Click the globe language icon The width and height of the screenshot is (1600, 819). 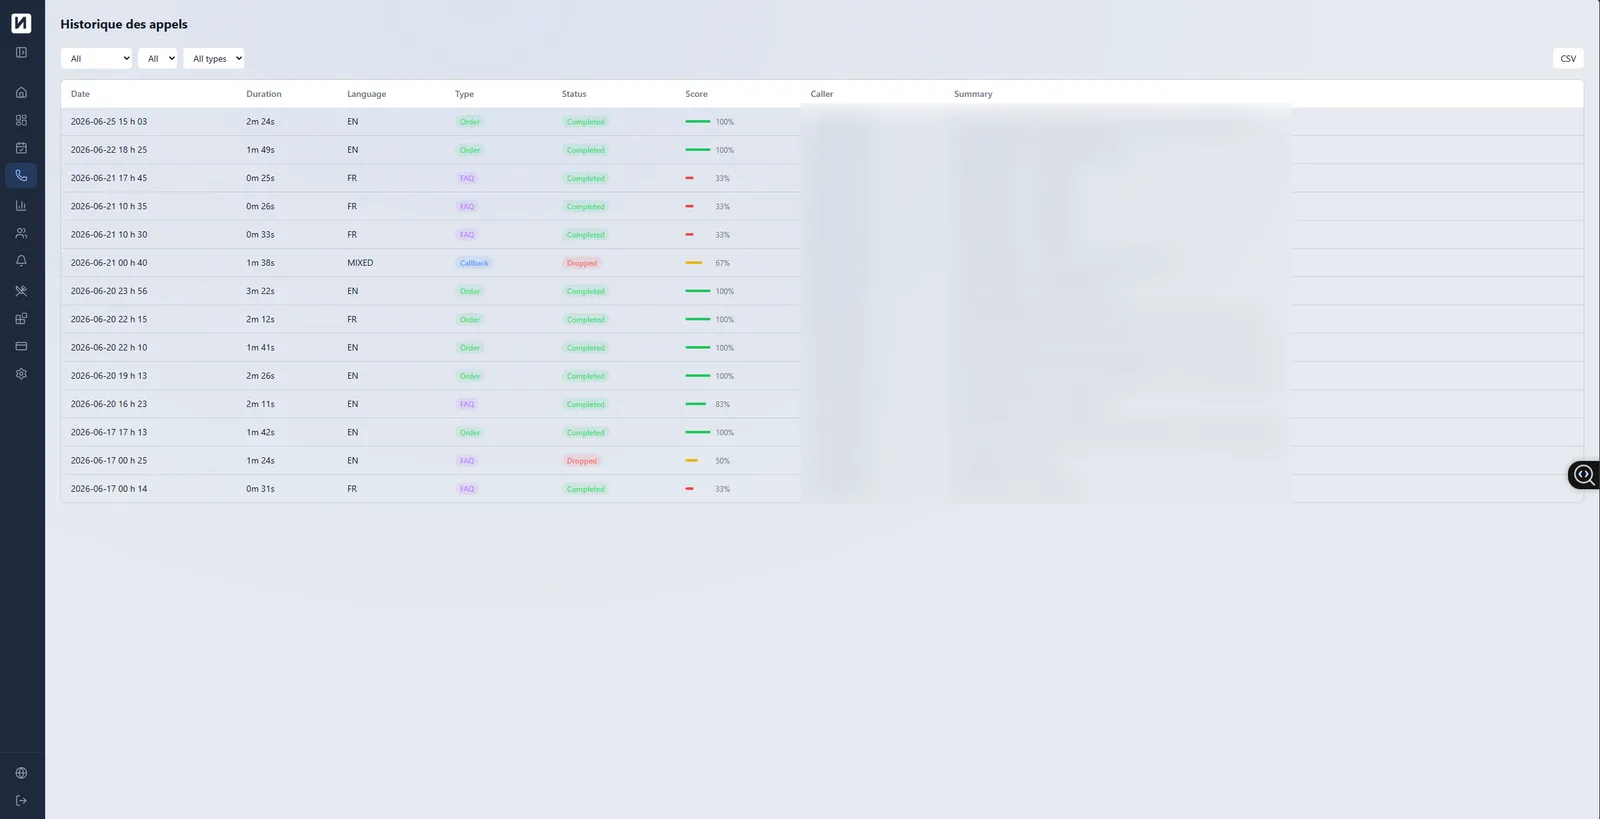click(x=21, y=773)
